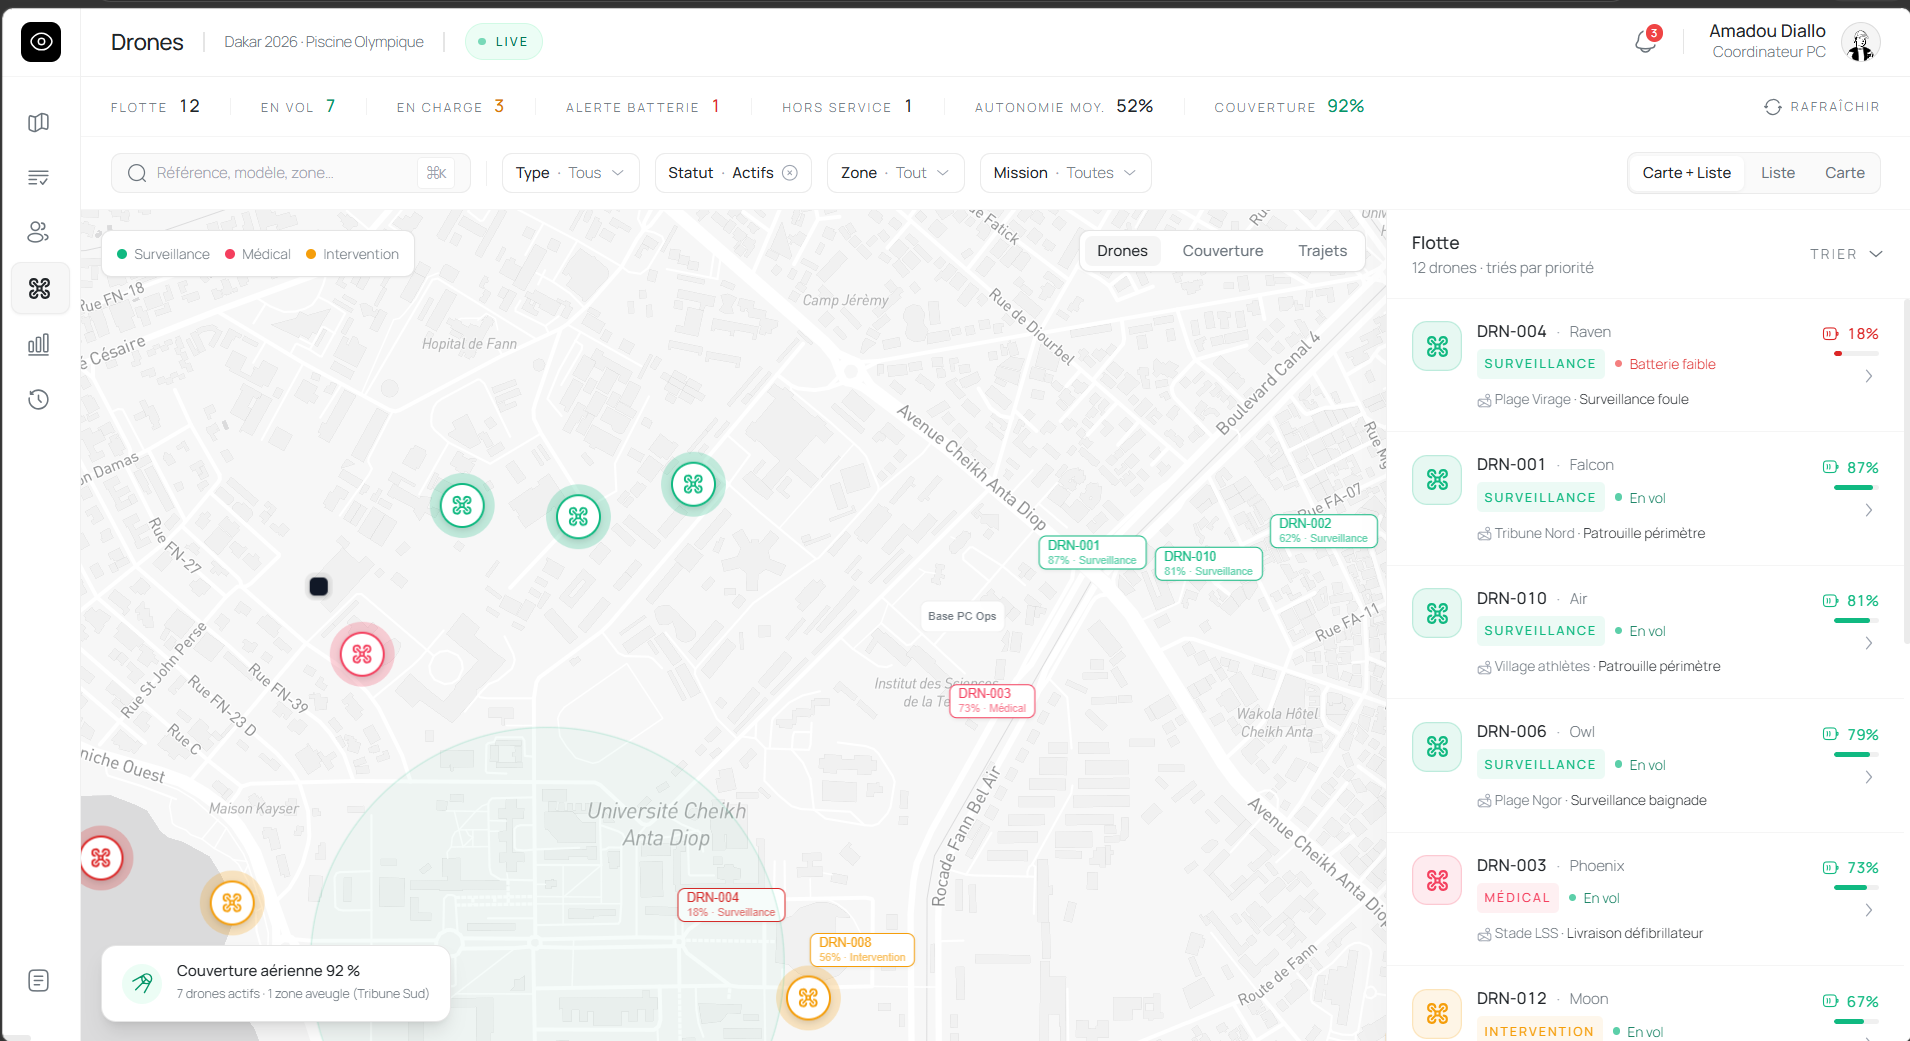Screen dimensions: 1910x1041
Task: Open notifications bell with 3 alerts
Action: click(x=1646, y=41)
